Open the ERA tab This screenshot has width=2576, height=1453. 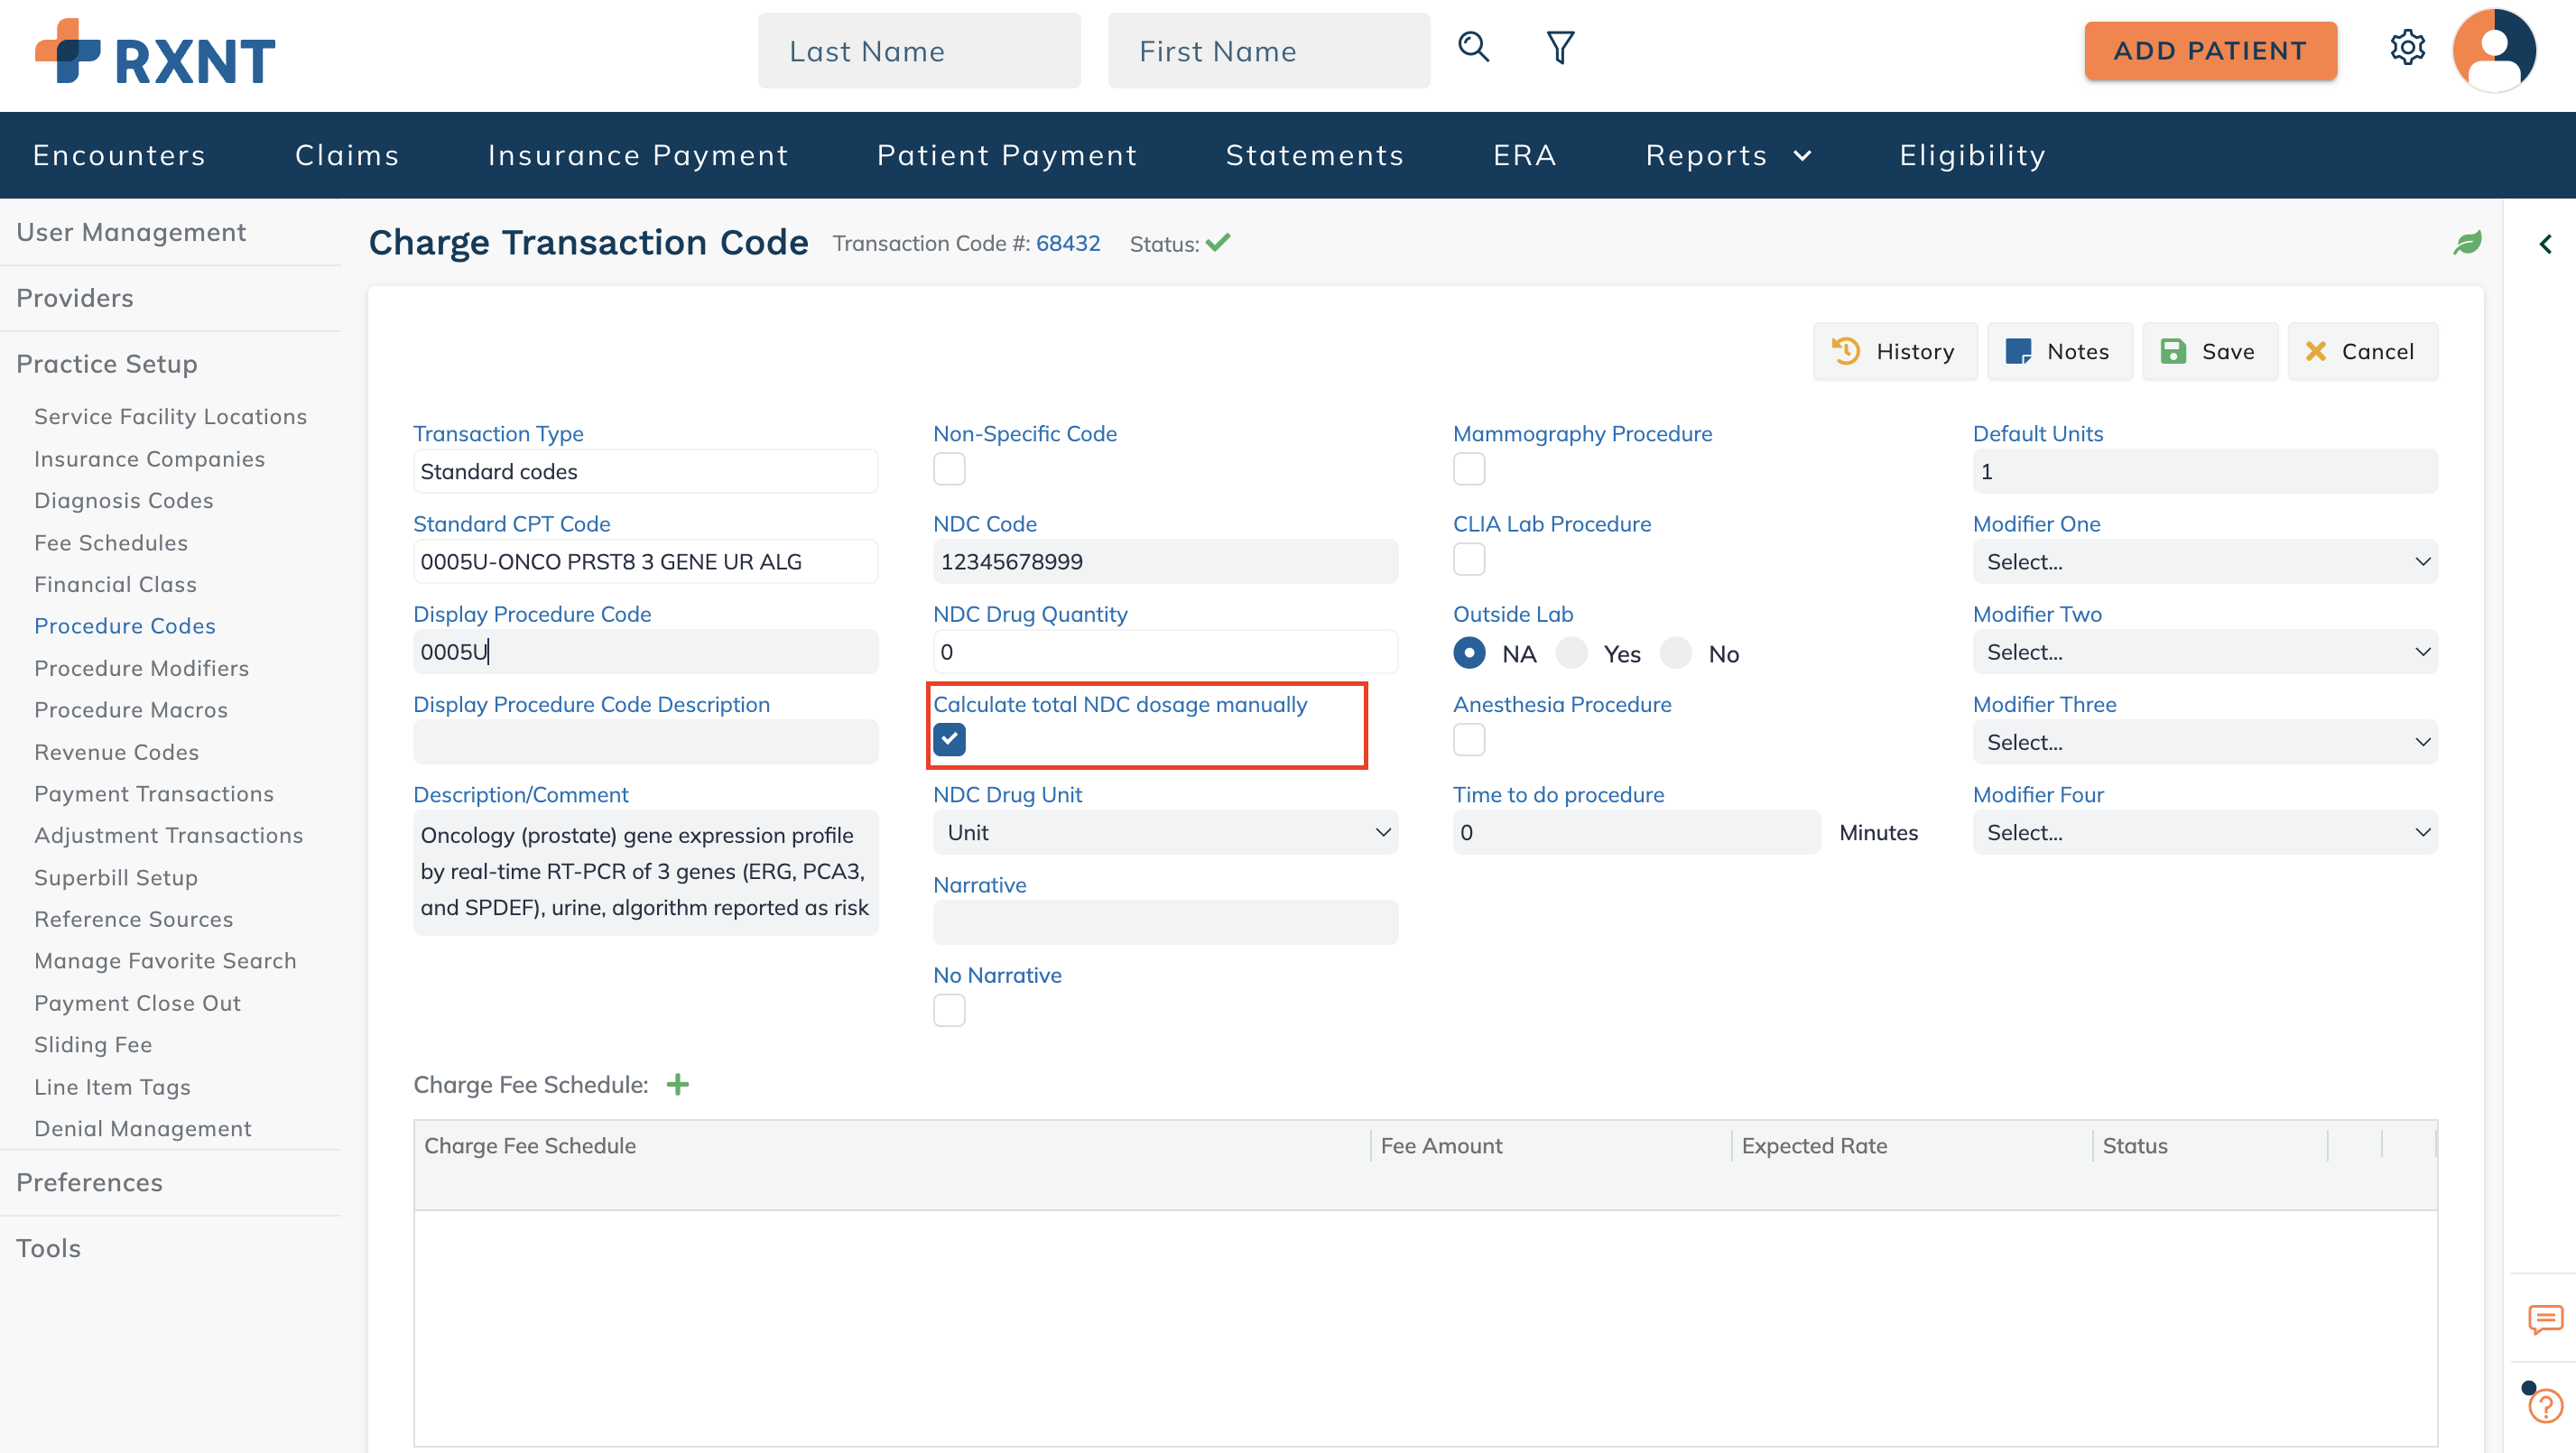click(x=1524, y=155)
